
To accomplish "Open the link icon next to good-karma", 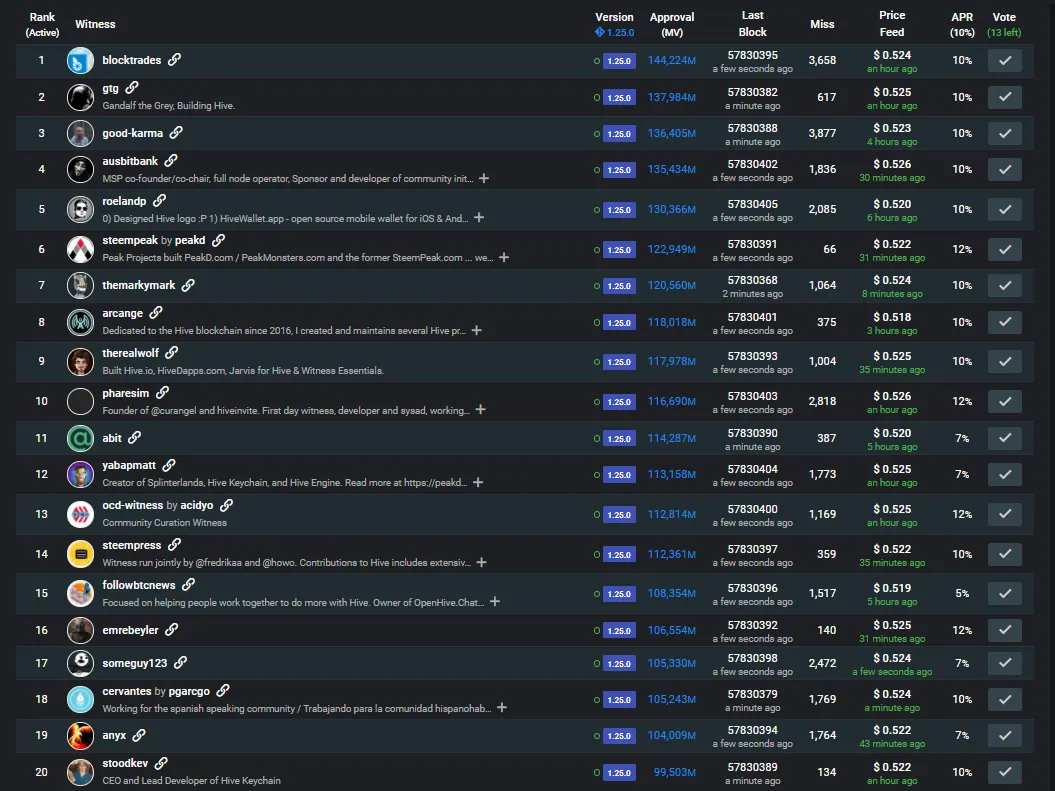I will point(177,133).
